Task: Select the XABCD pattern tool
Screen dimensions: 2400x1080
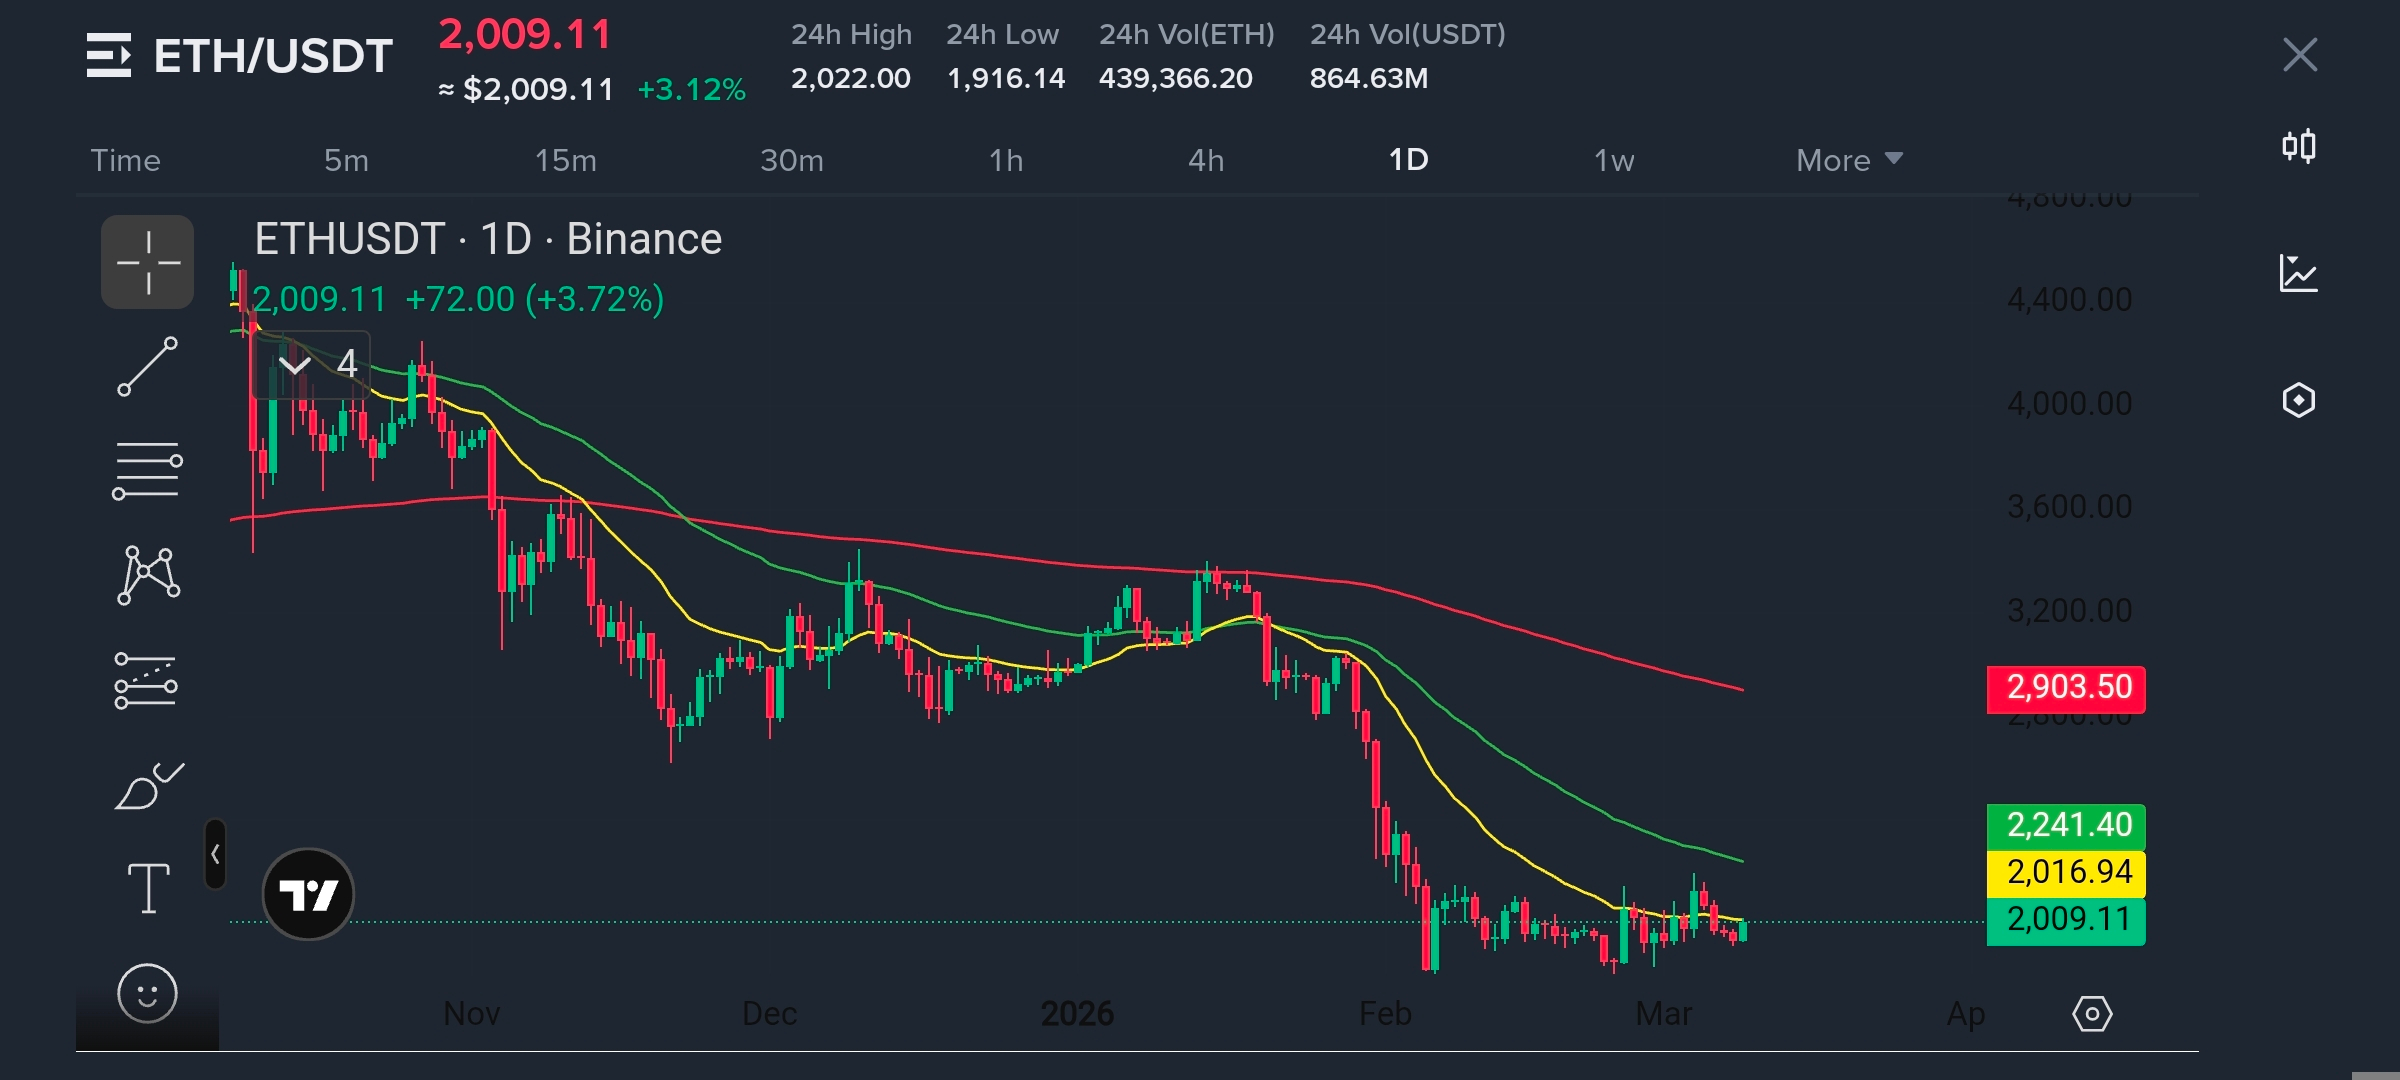Action: click(x=148, y=575)
